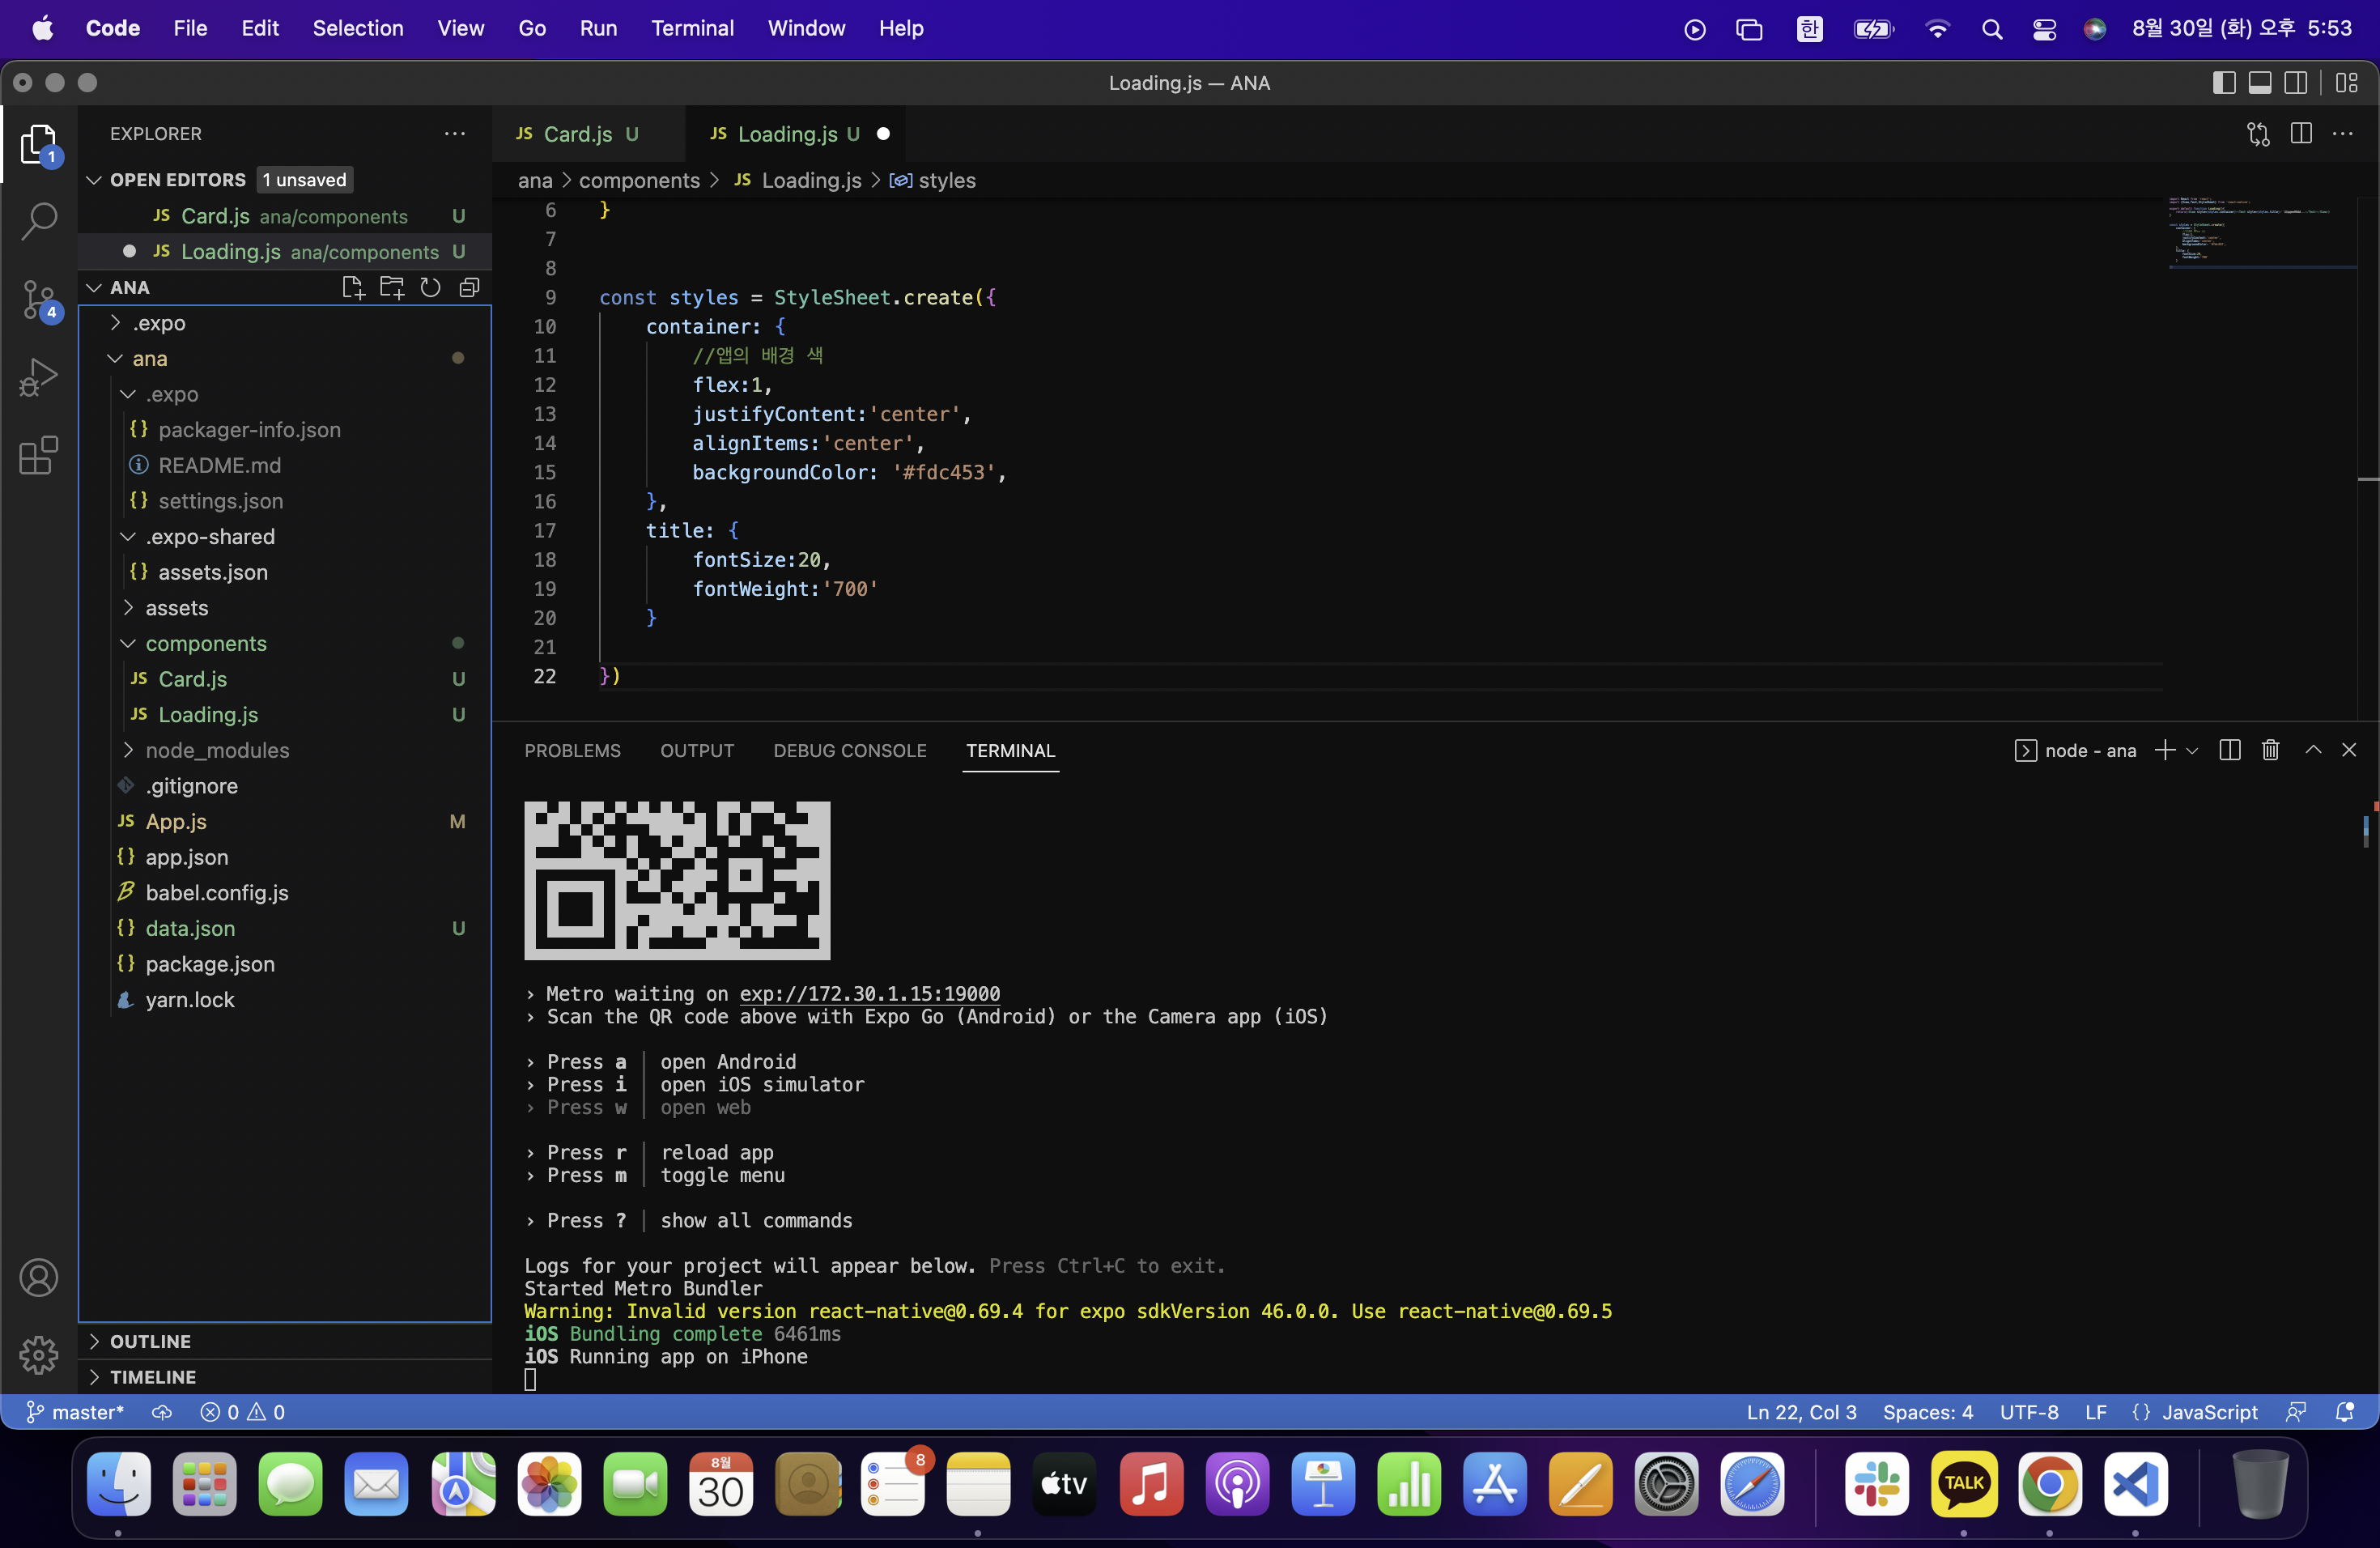This screenshot has height=1548, width=2380.
Task: Toggle bottom panel visibility
Action: pyautogui.click(x=2260, y=83)
